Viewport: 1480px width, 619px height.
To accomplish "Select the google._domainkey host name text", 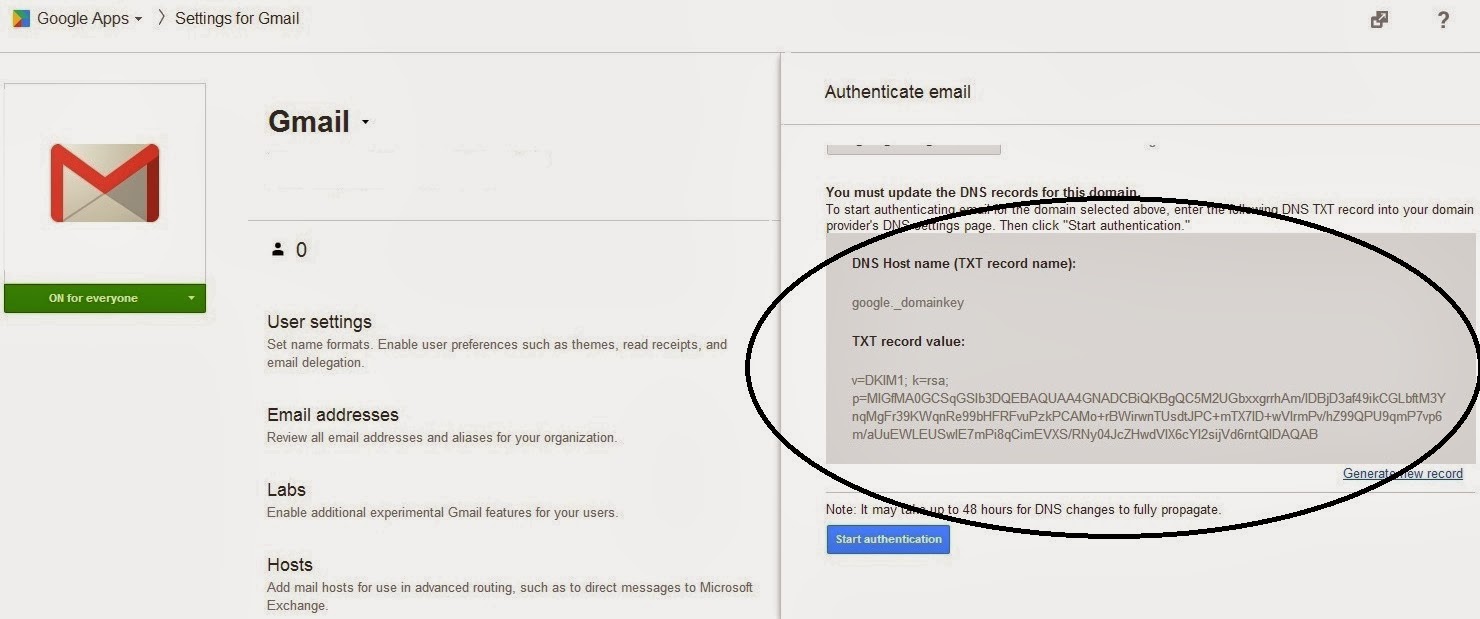I will click(908, 302).
